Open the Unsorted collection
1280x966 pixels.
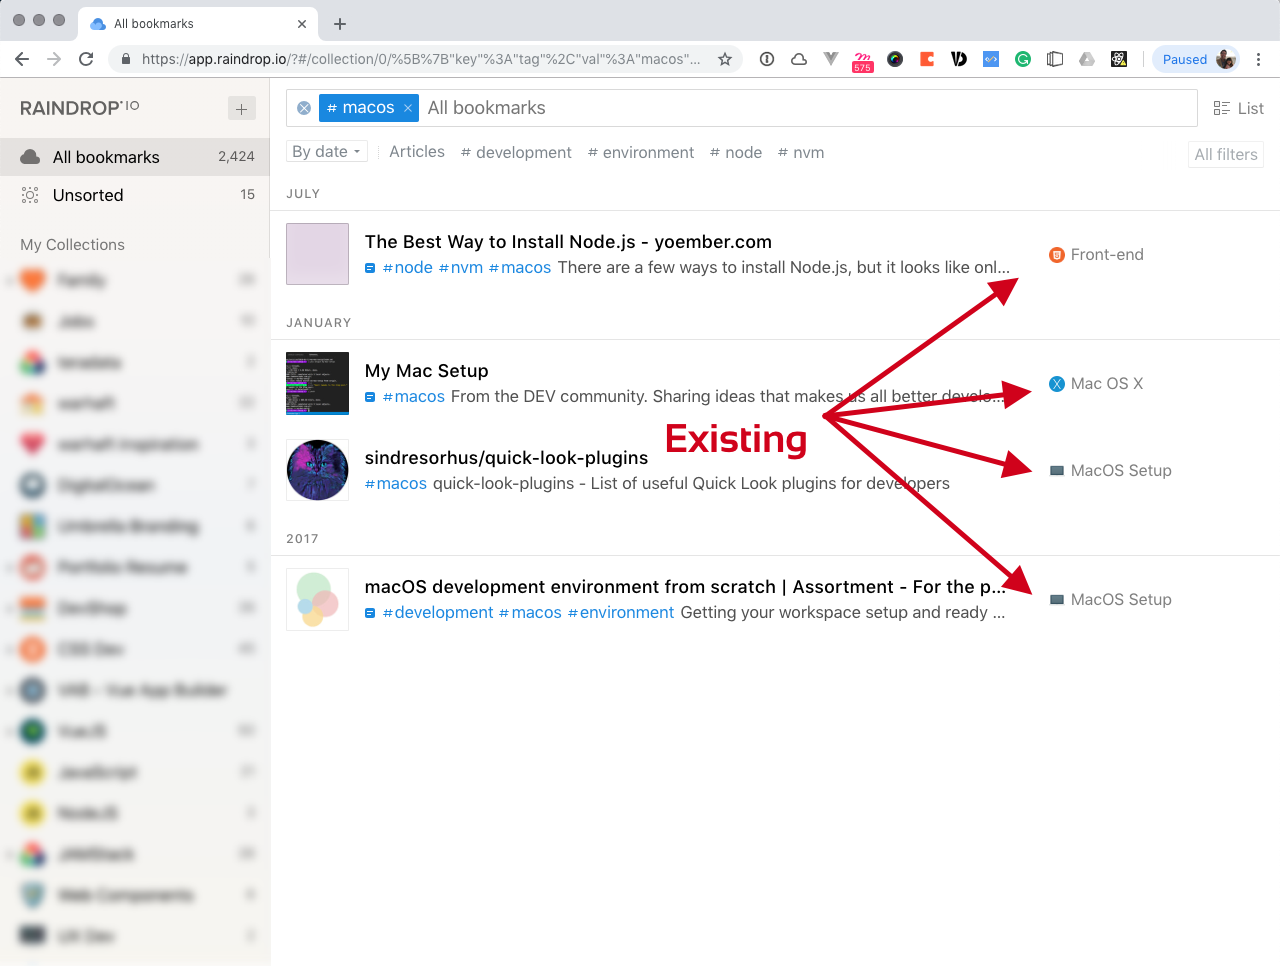tap(135, 195)
